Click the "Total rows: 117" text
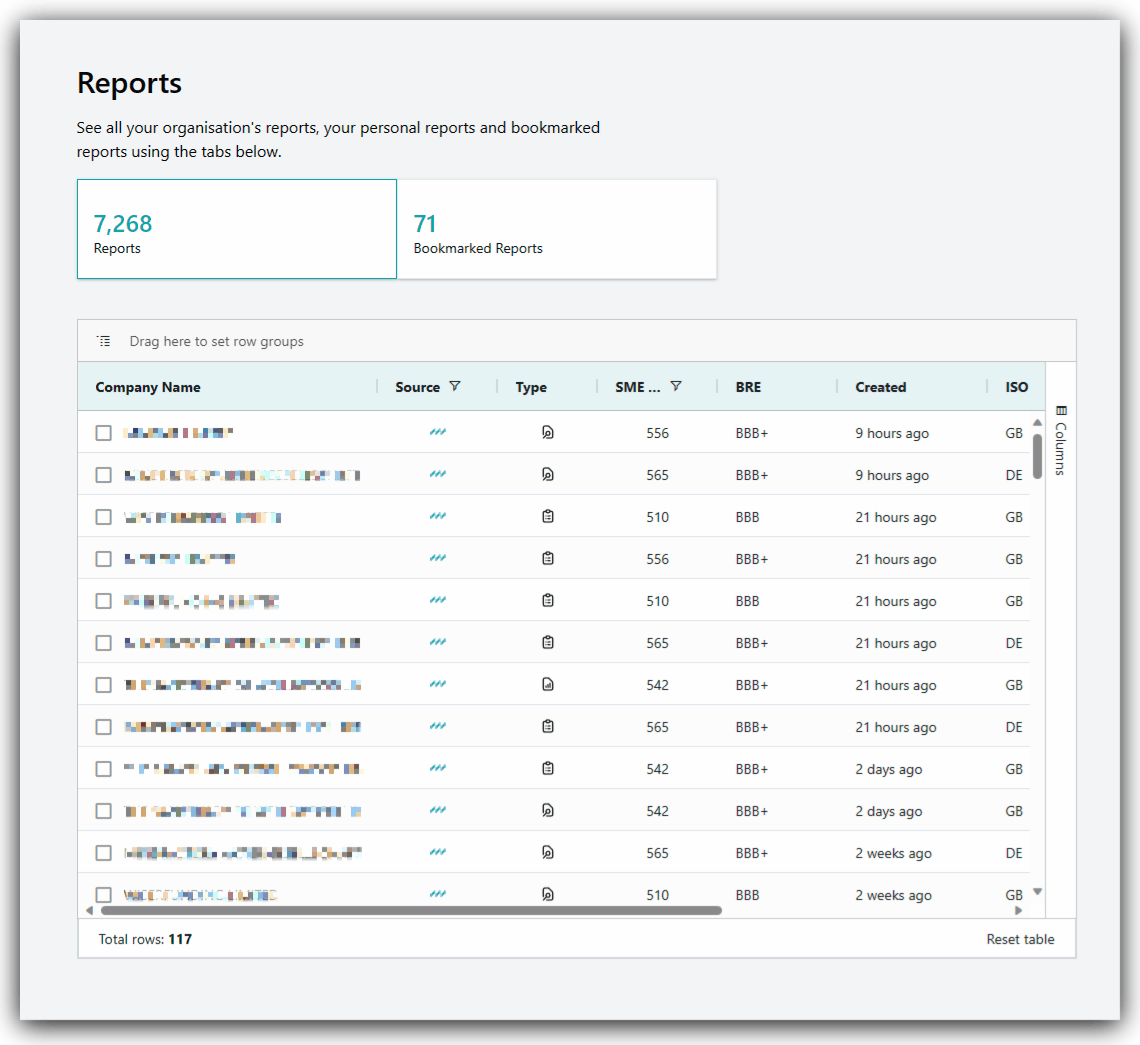 pyautogui.click(x=145, y=939)
